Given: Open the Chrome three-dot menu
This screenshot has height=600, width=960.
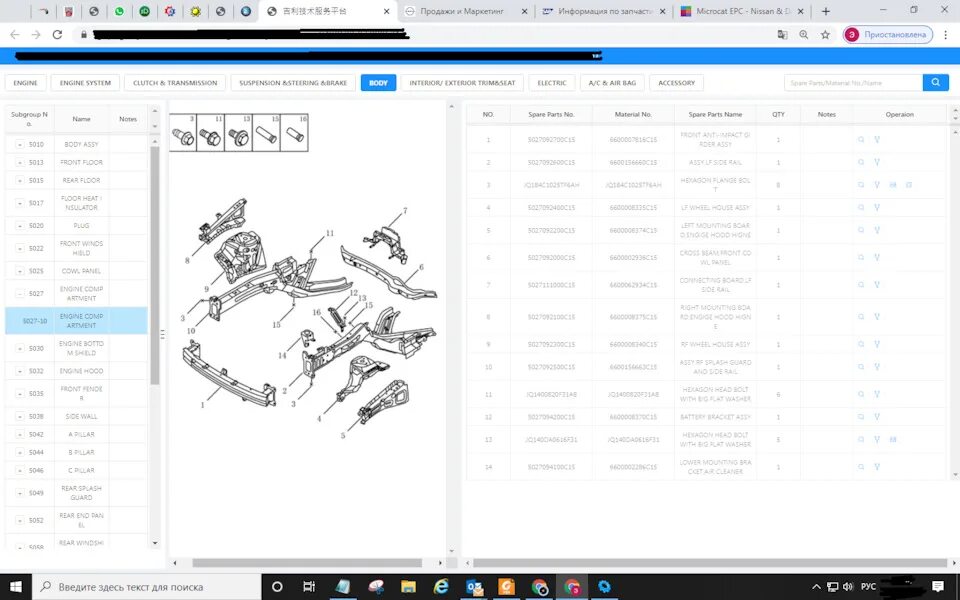Looking at the screenshot, I should [x=947, y=35].
